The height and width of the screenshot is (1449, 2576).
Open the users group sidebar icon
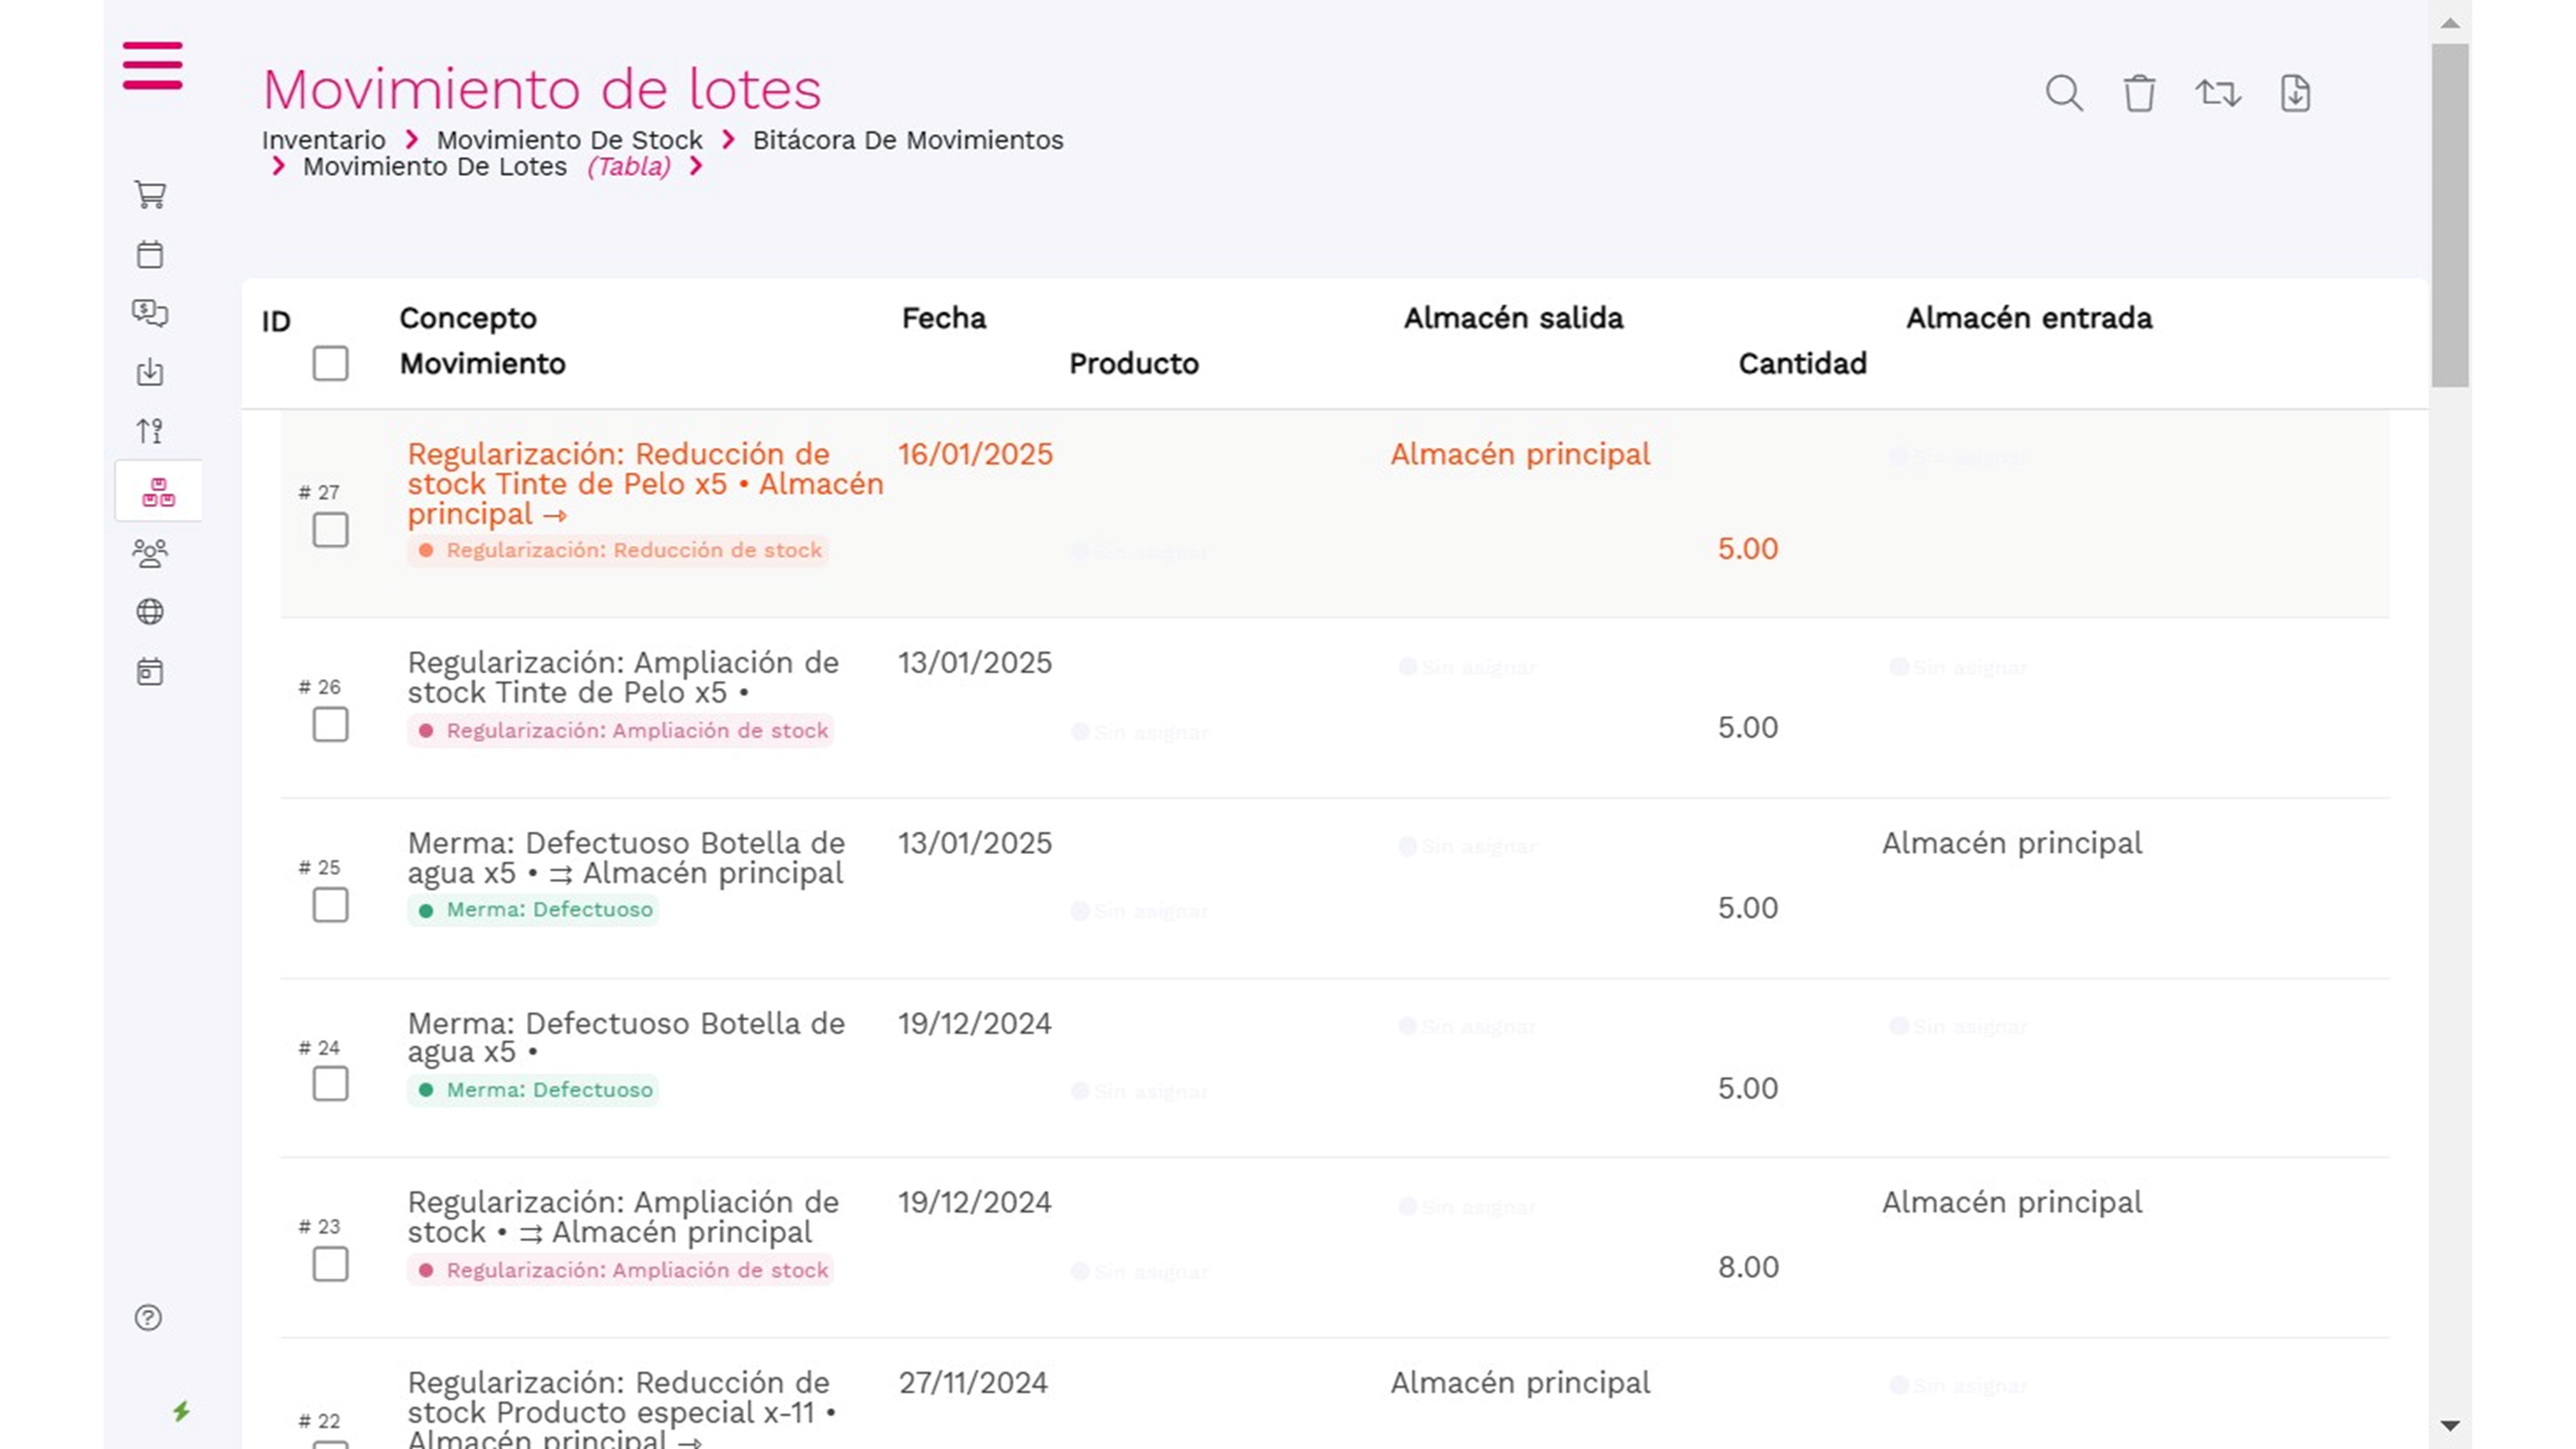150,553
